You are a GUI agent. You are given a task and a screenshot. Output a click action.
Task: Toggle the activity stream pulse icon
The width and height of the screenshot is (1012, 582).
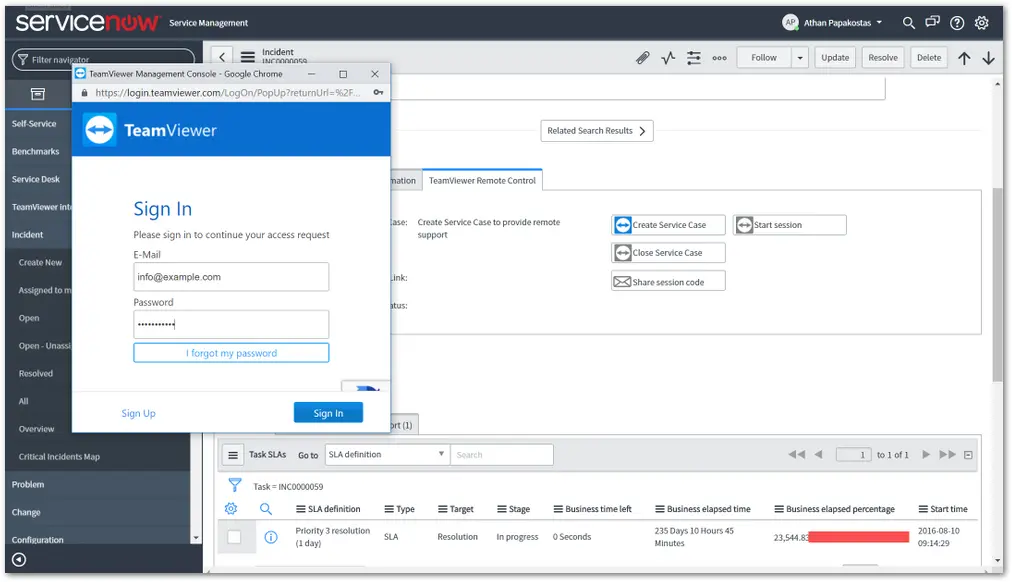click(668, 58)
